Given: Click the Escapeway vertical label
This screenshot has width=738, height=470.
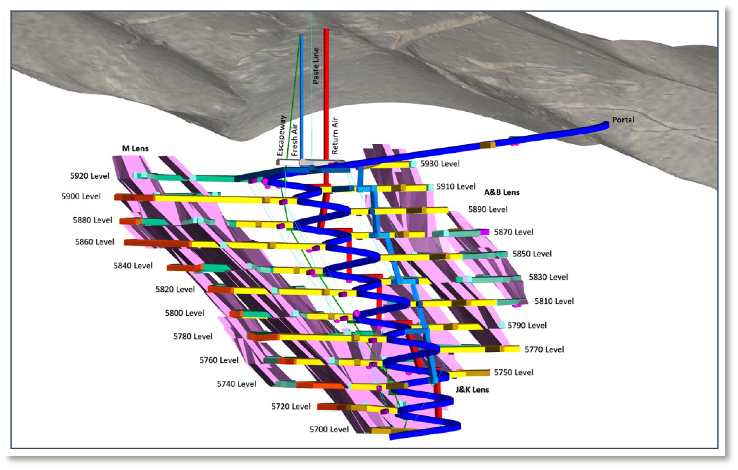Looking at the screenshot, I should click(x=281, y=134).
